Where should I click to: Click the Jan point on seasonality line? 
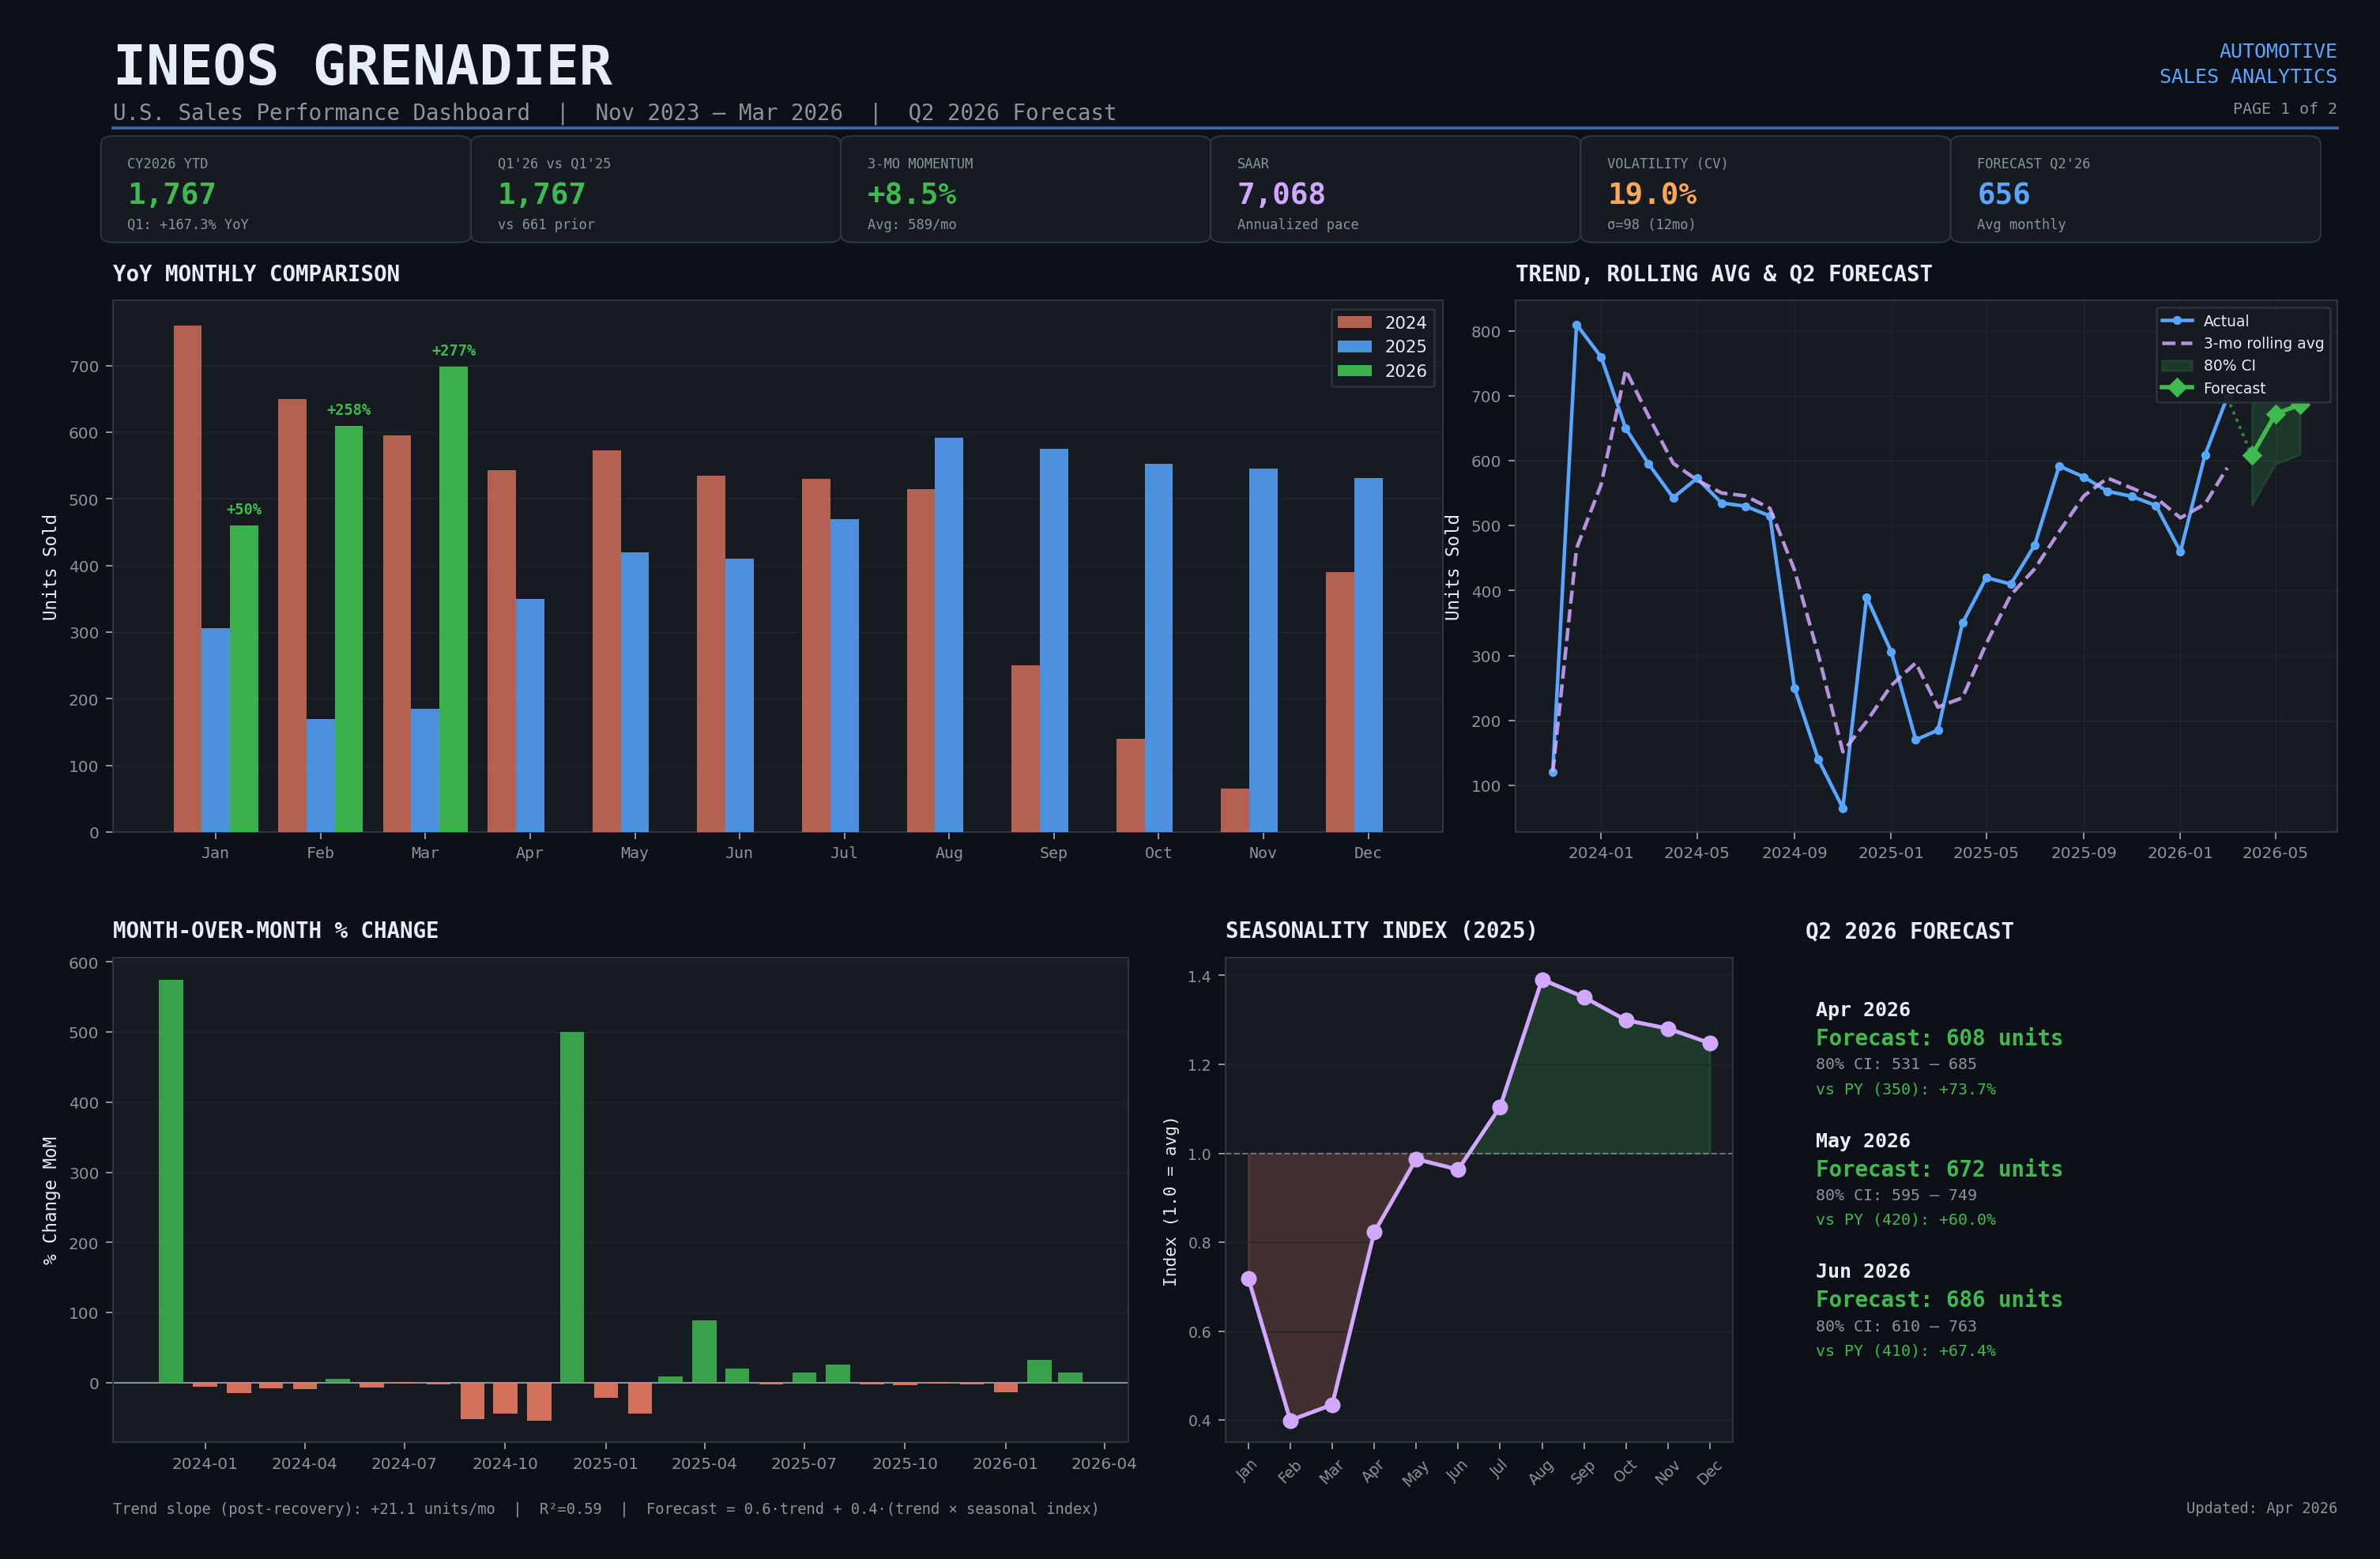tap(1249, 1279)
